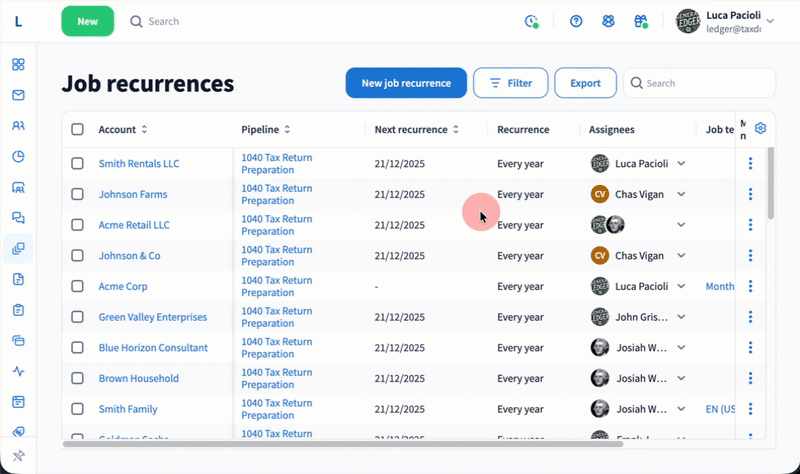This screenshot has width=800, height=474.
Task: Select all rows with header checkbox
Action: click(78, 129)
